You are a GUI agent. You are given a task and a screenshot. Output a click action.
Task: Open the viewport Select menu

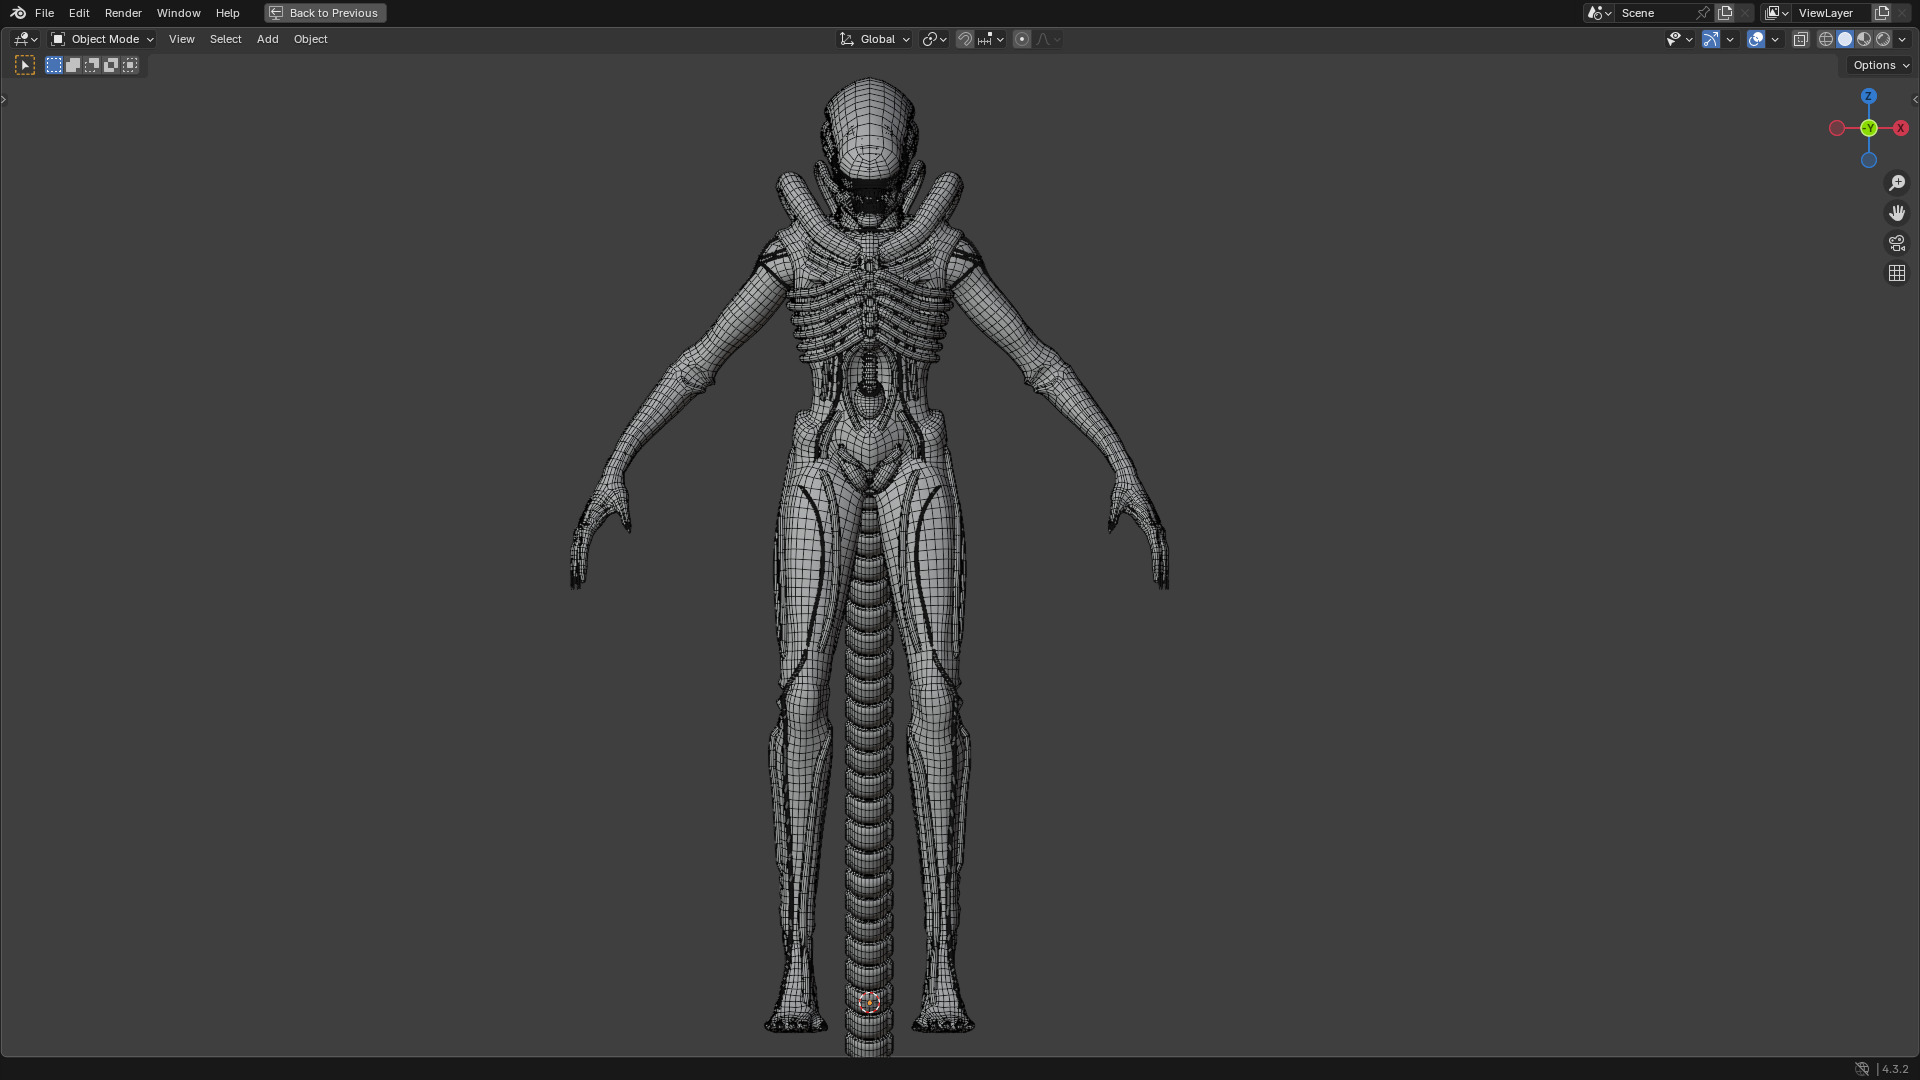point(225,39)
